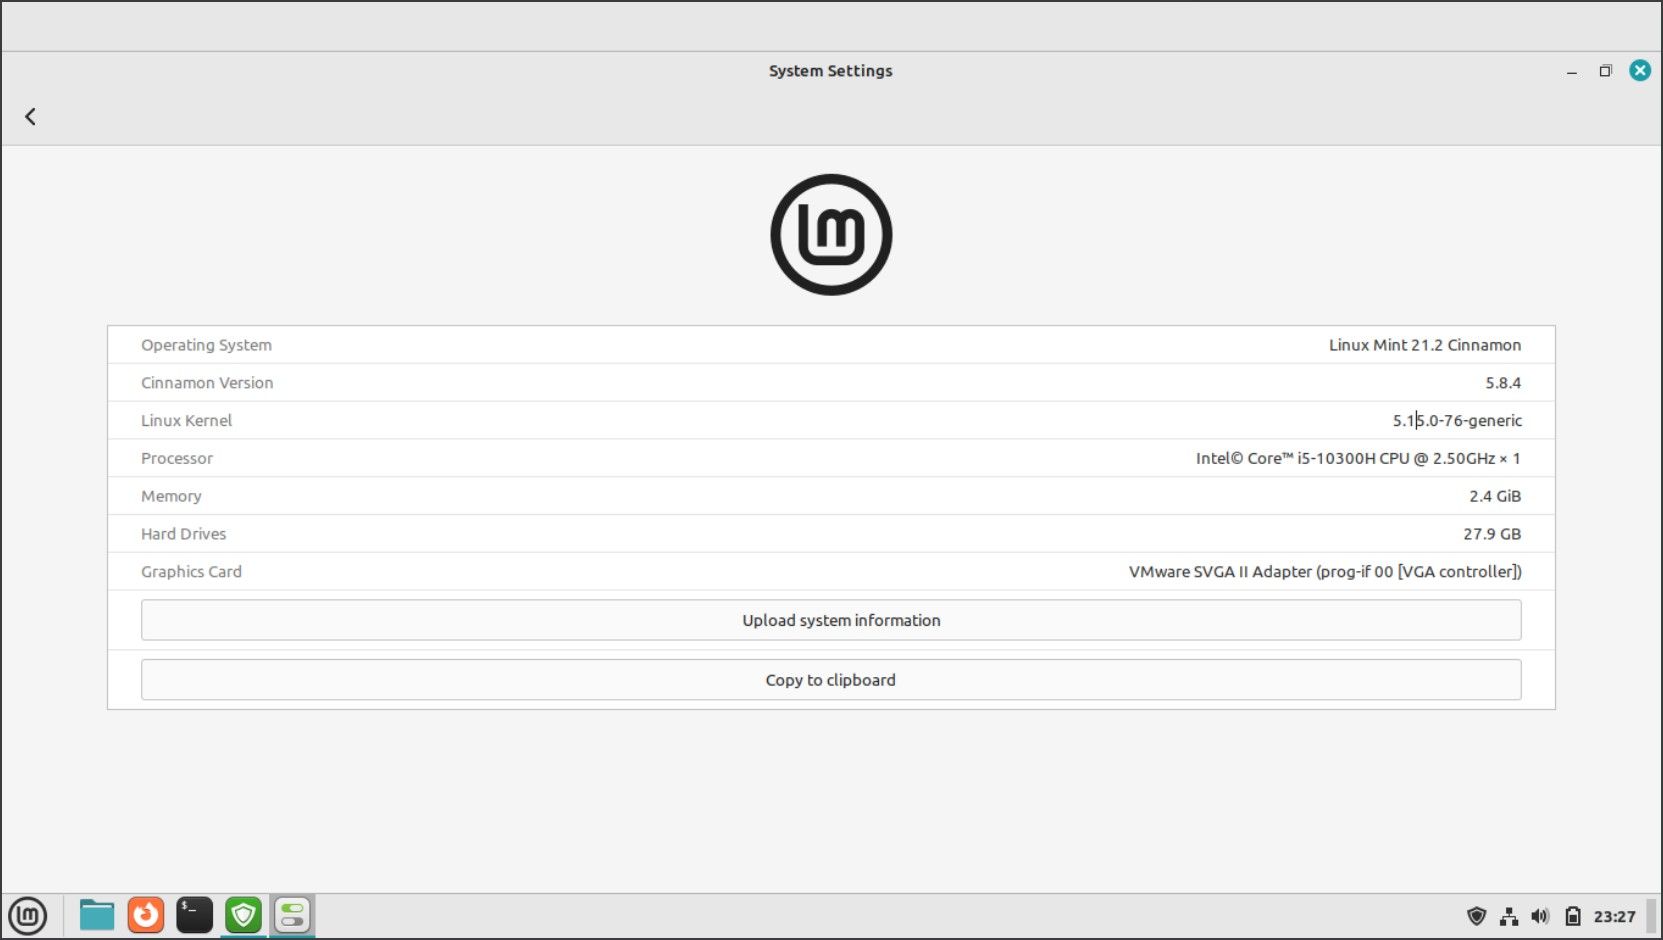The image size is (1663, 940).
Task: Select the Processor information row
Action: (831, 458)
